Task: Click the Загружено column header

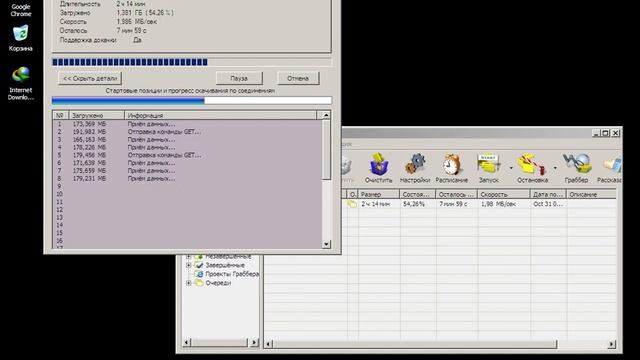Action: click(x=97, y=116)
